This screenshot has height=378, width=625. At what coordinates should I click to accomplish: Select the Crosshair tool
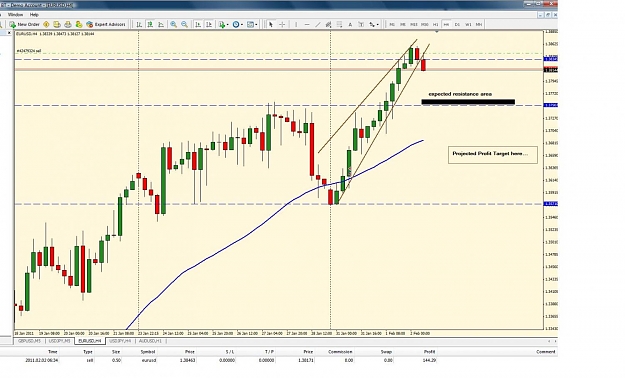[x=282, y=24]
